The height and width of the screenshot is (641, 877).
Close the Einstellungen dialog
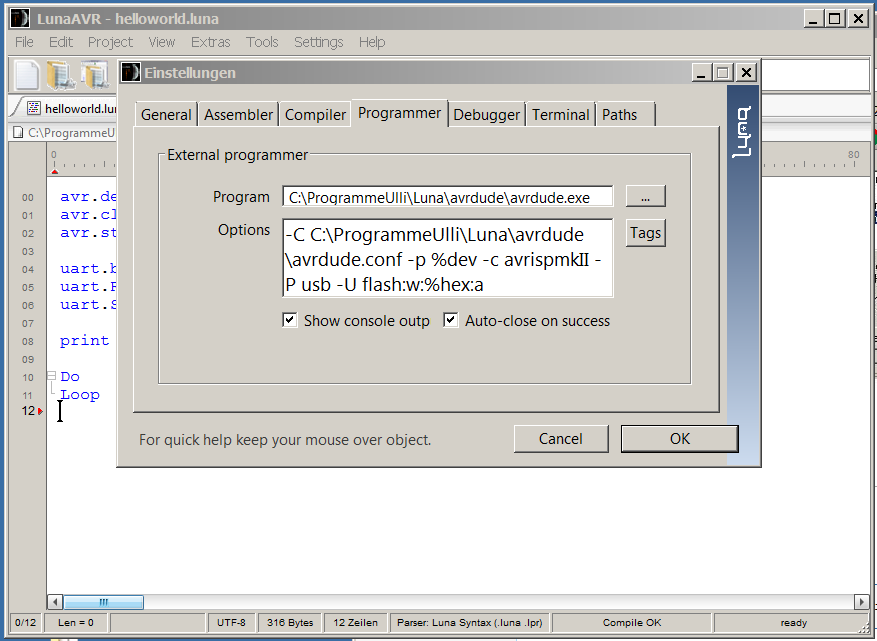point(746,73)
